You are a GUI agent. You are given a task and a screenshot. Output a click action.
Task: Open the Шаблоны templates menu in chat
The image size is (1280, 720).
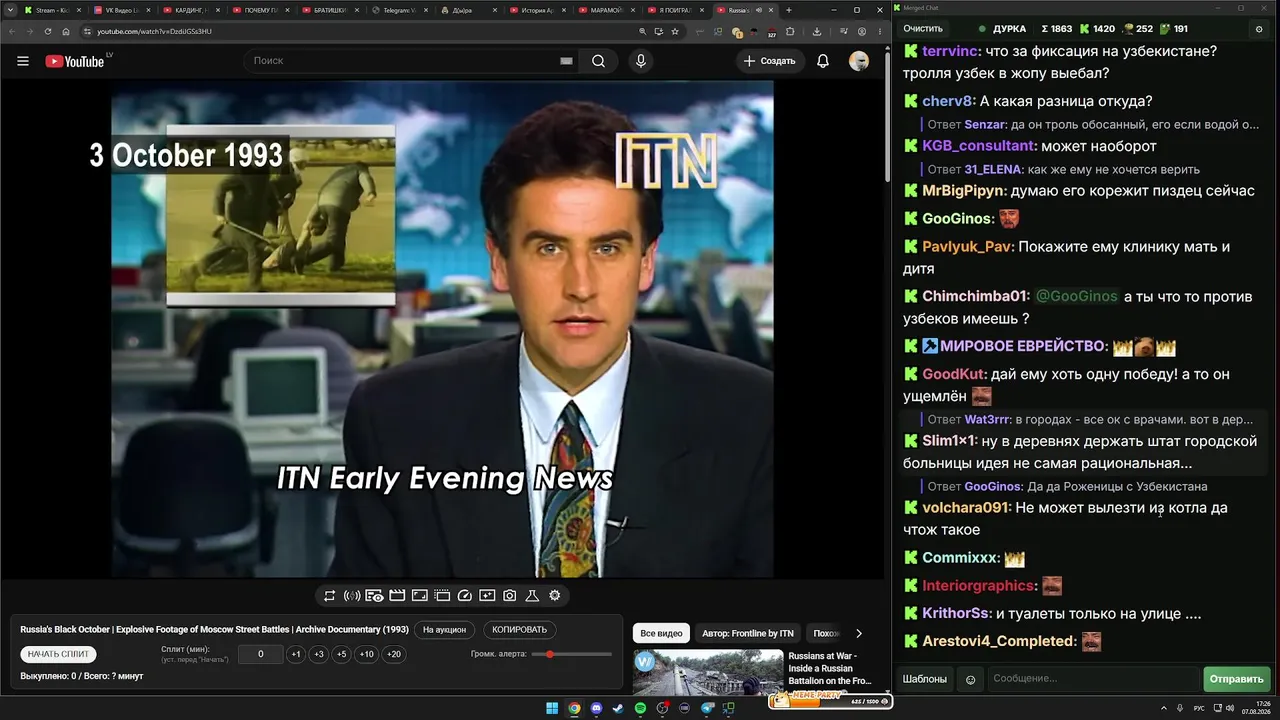(x=925, y=679)
